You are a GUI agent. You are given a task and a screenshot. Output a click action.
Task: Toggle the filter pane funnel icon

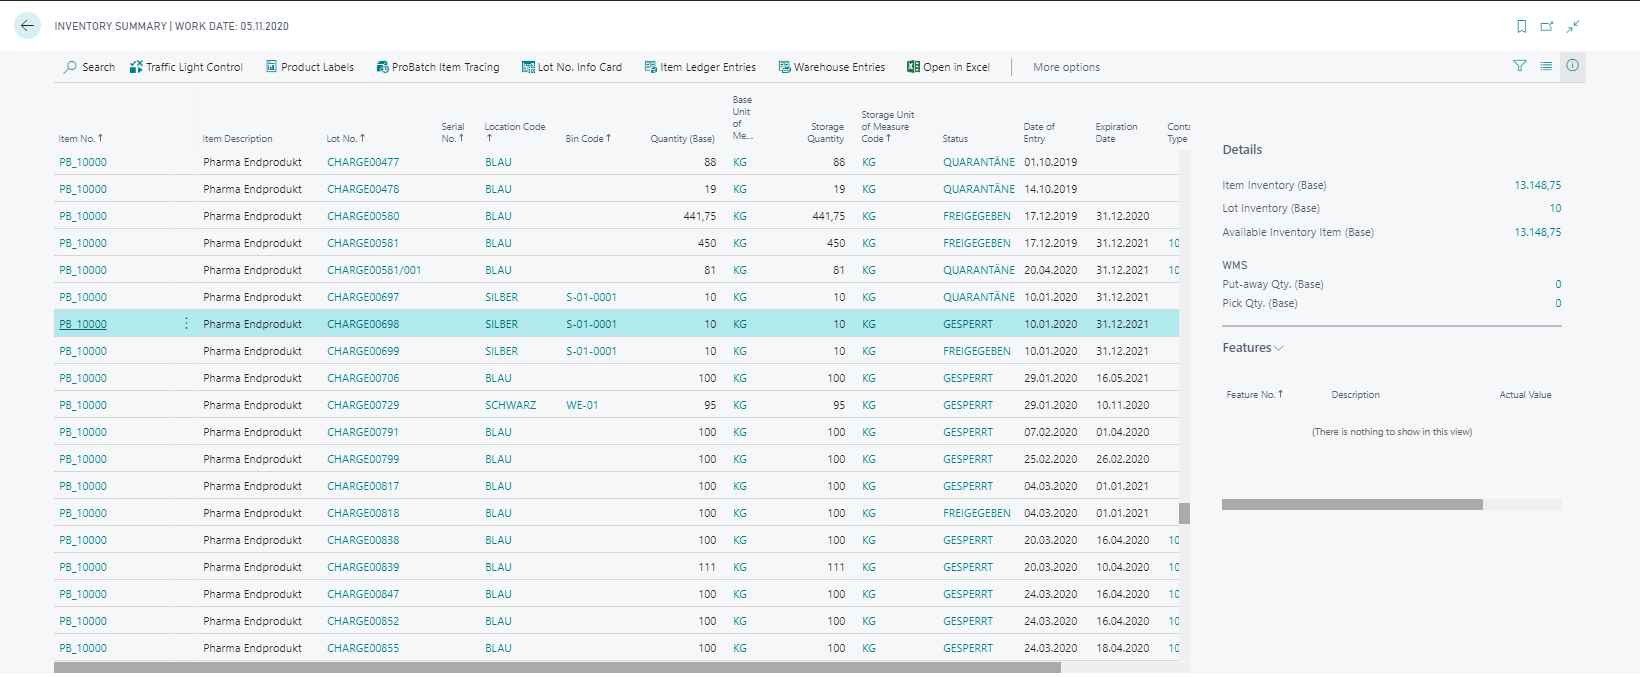(1520, 66)
